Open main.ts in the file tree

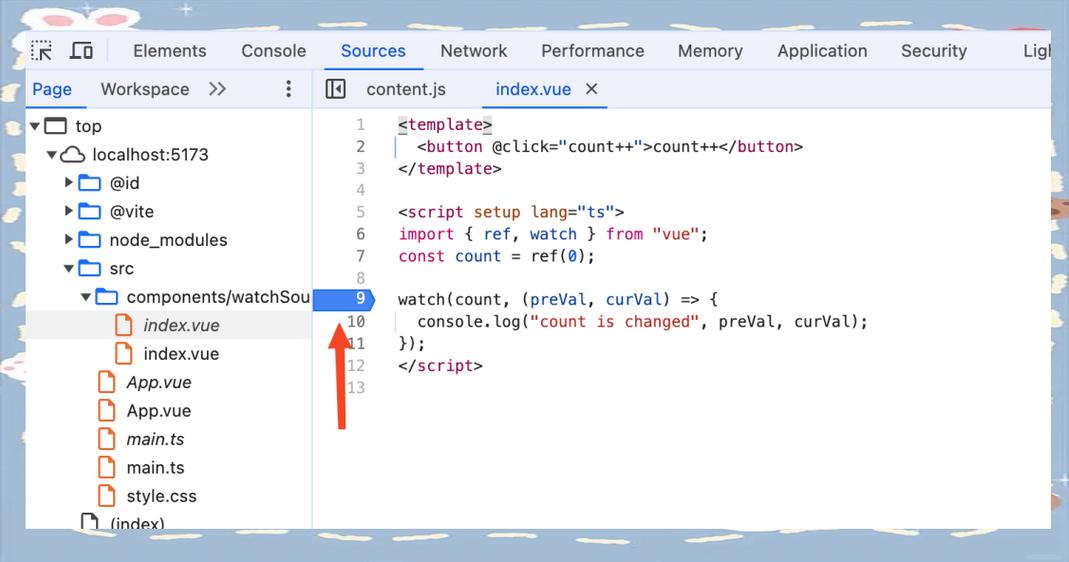point(155,468)
